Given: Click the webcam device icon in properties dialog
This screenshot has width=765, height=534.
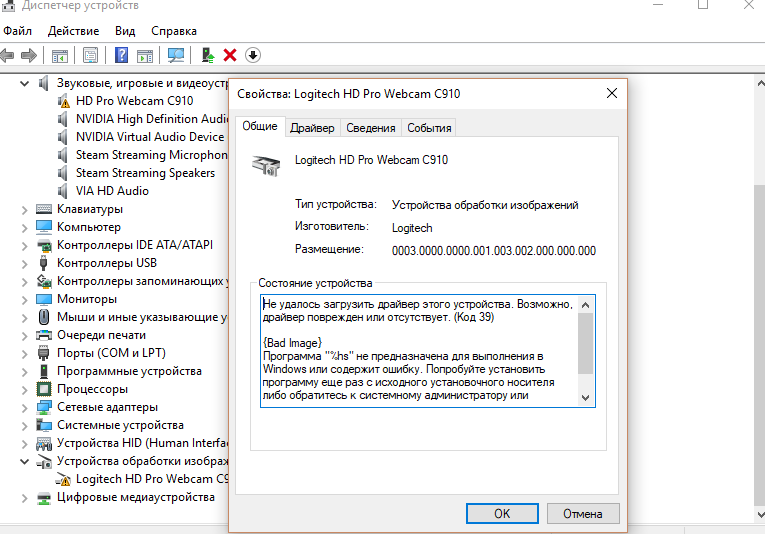Looking at the screenshot, I should (x=266, y=165).
